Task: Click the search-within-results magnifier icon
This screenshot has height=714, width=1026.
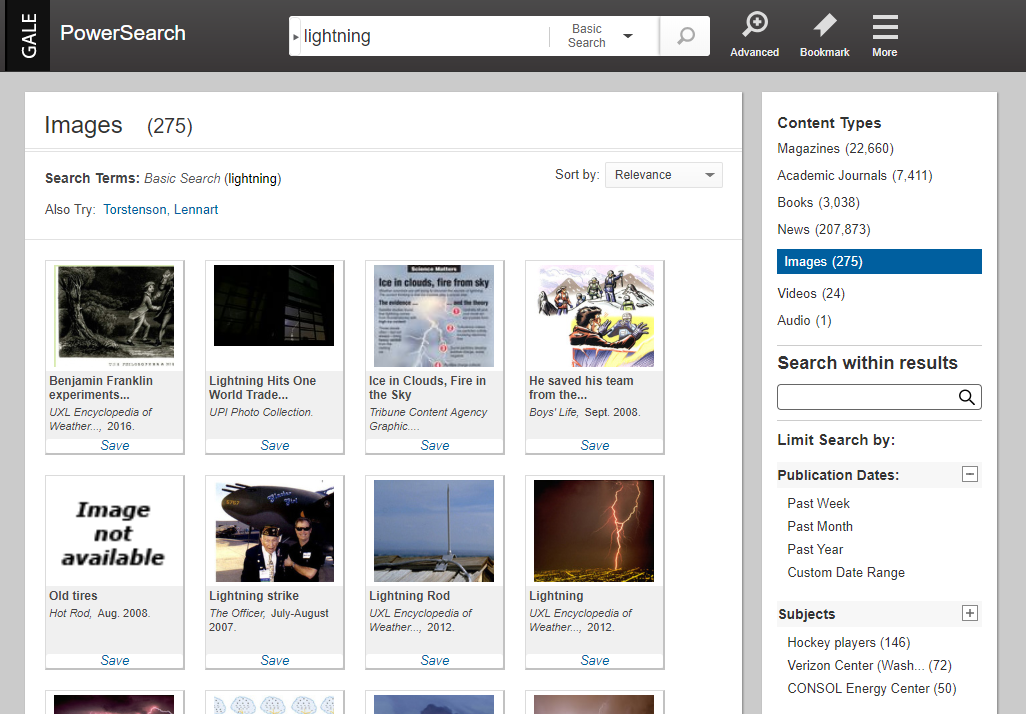Action: pos(966,397)
